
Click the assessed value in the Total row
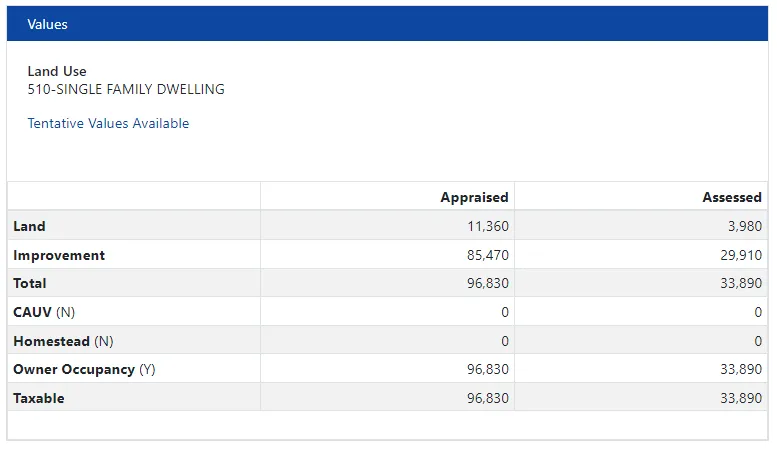740,284
